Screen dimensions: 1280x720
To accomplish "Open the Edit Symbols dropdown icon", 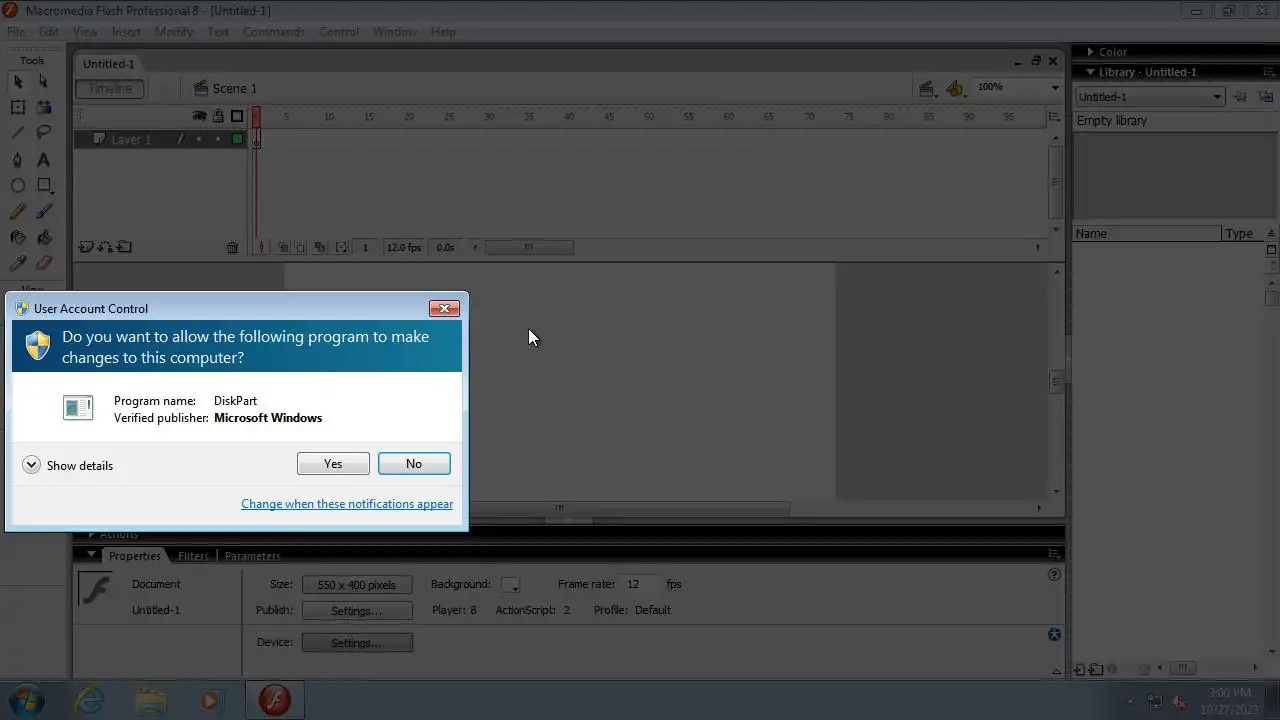I will [956, 89].
